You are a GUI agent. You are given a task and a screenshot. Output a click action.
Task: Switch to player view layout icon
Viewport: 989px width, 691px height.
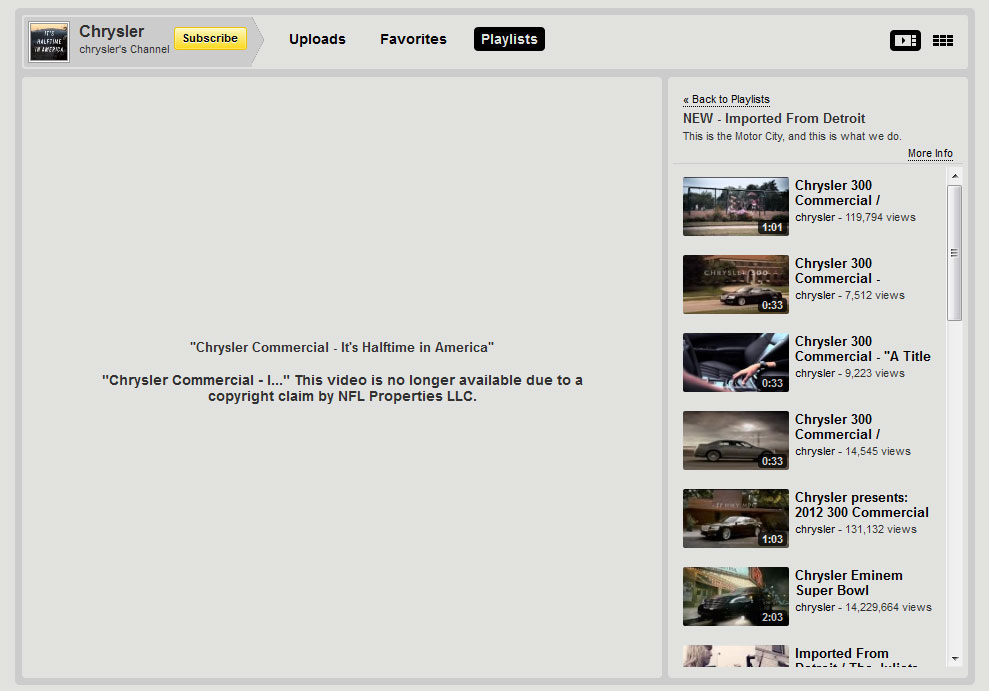(905, 40)
